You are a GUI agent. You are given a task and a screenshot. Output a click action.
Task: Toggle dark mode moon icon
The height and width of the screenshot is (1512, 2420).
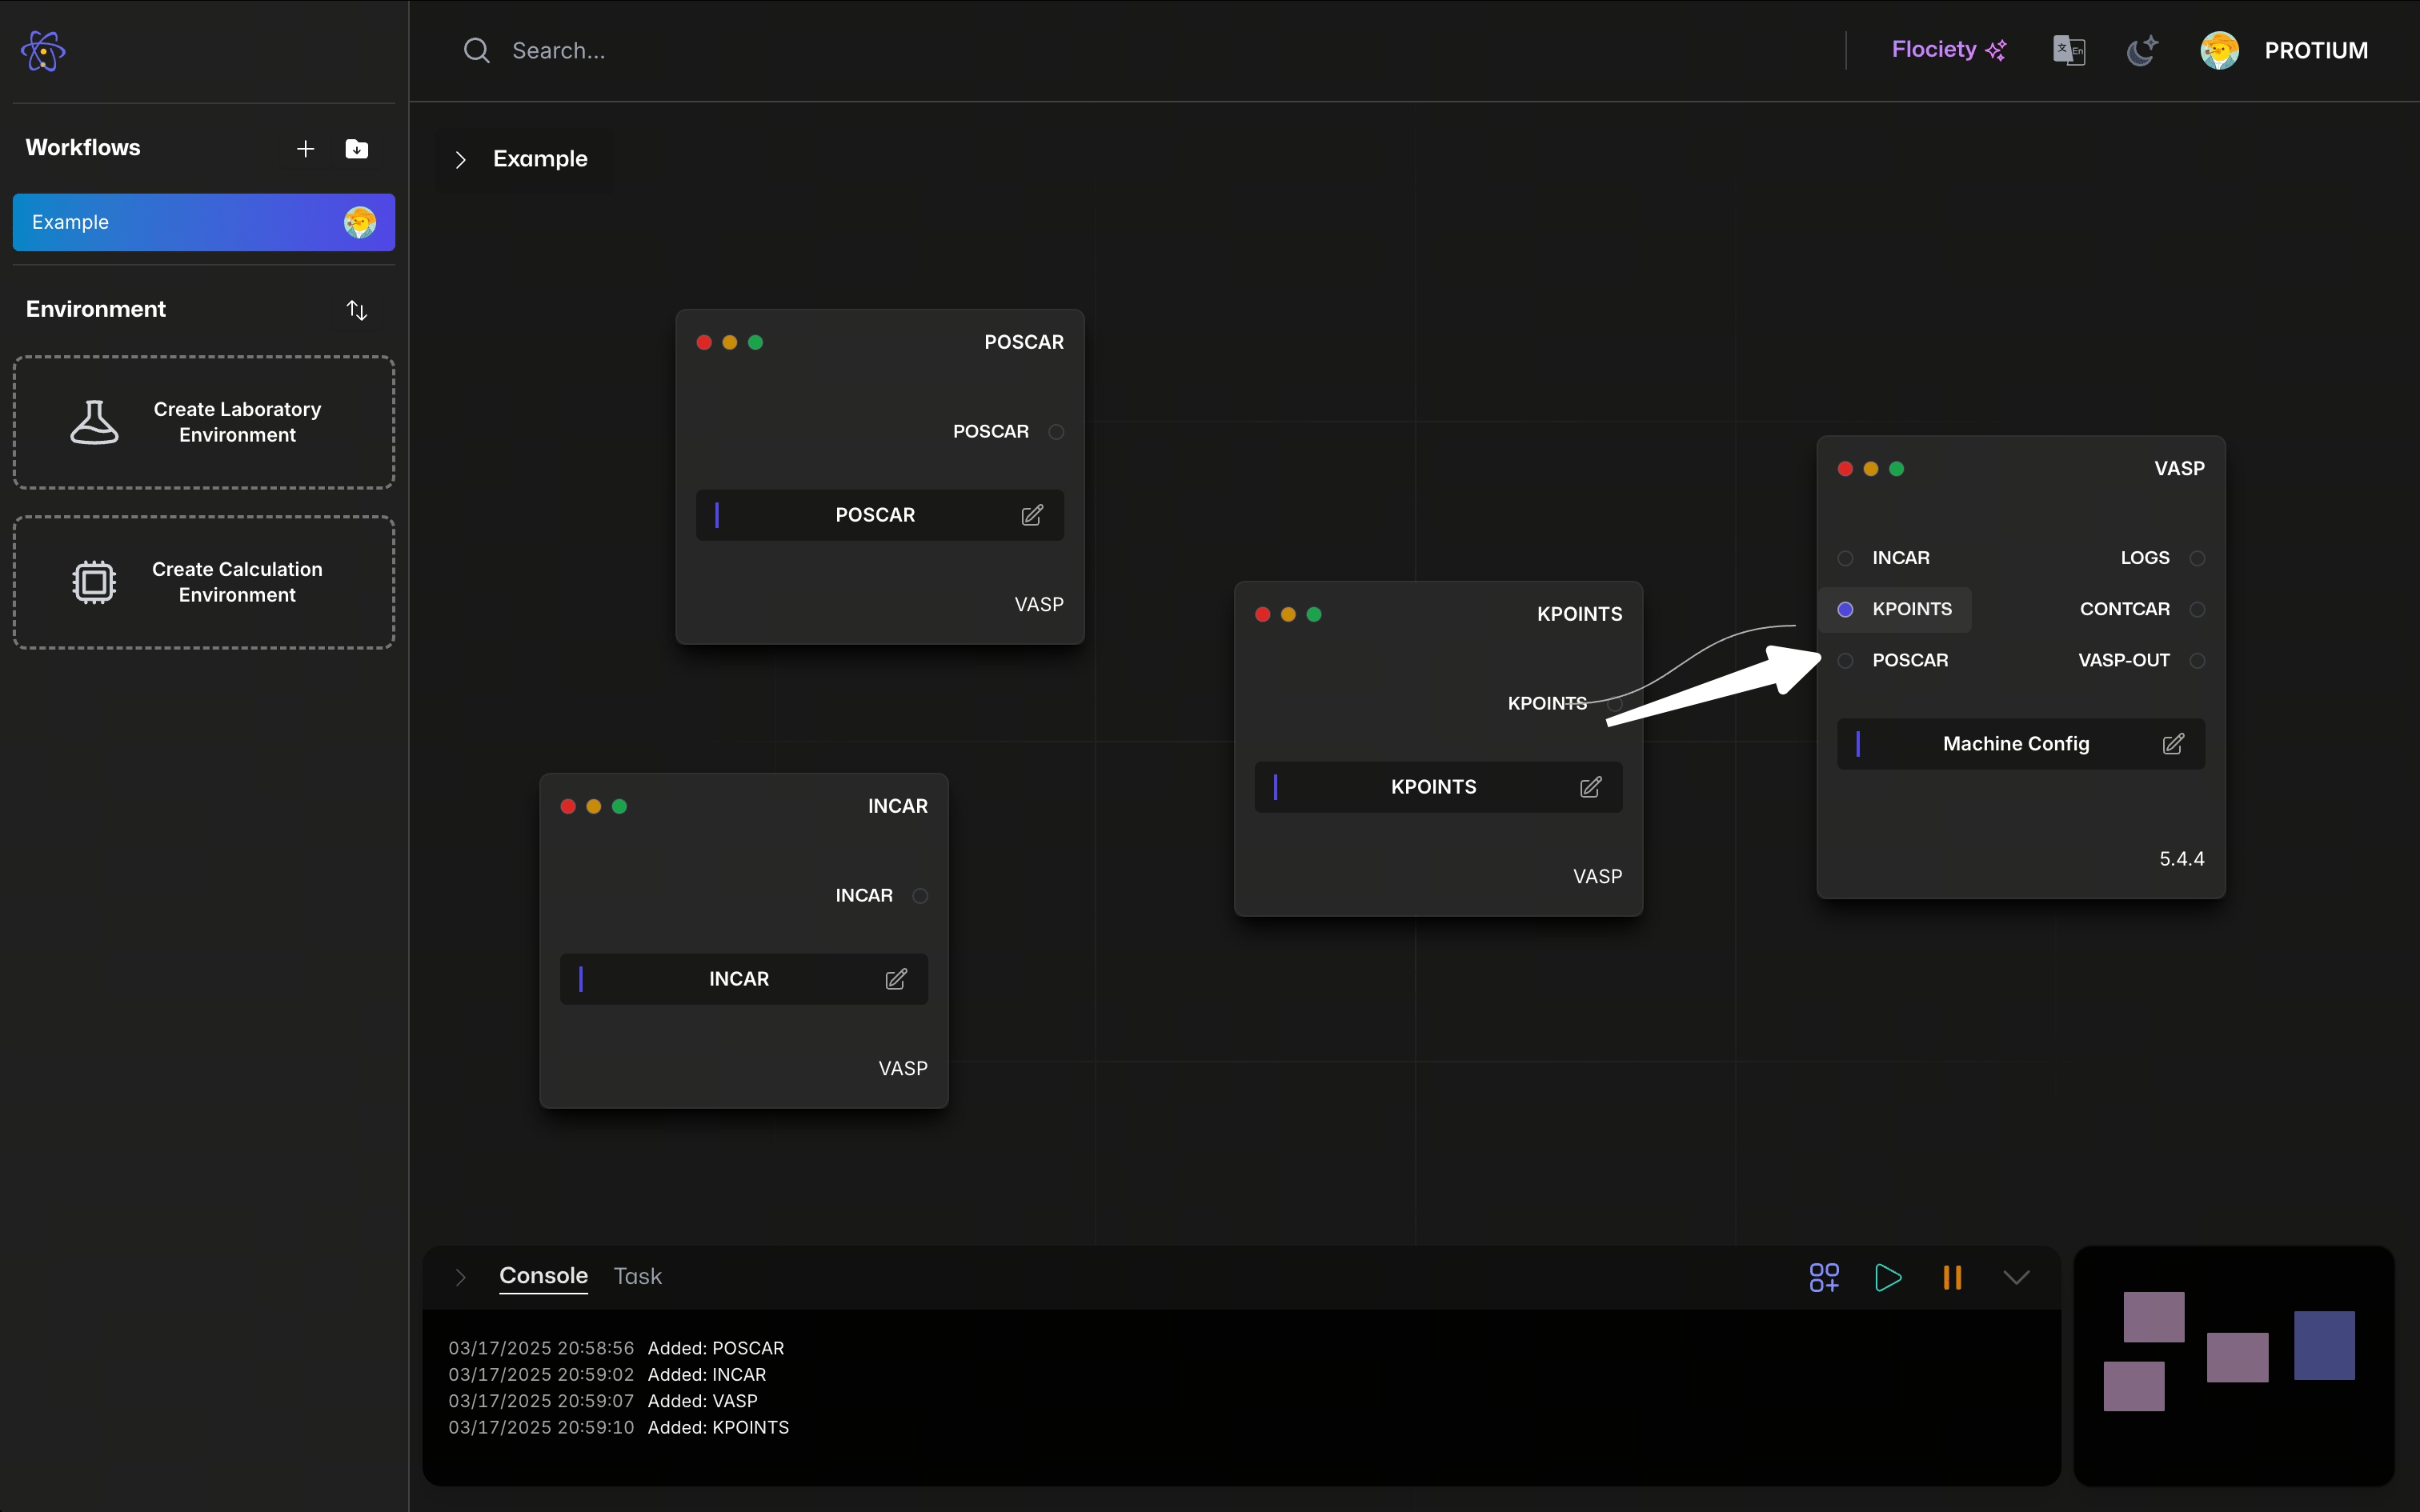[2141, 50]
